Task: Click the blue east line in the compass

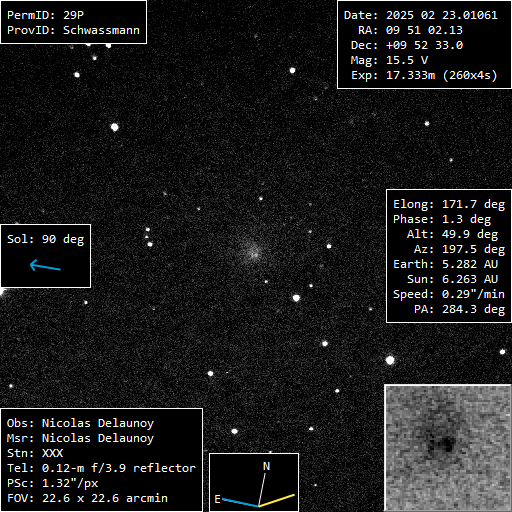Action: [x=240, y=503]
